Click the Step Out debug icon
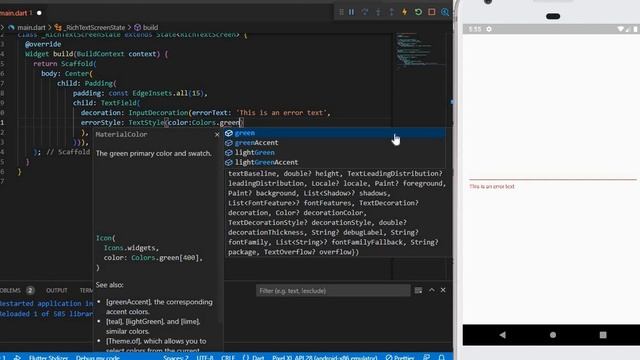The height and width of the screenshot is (360, 640). (x=391, y=12)
